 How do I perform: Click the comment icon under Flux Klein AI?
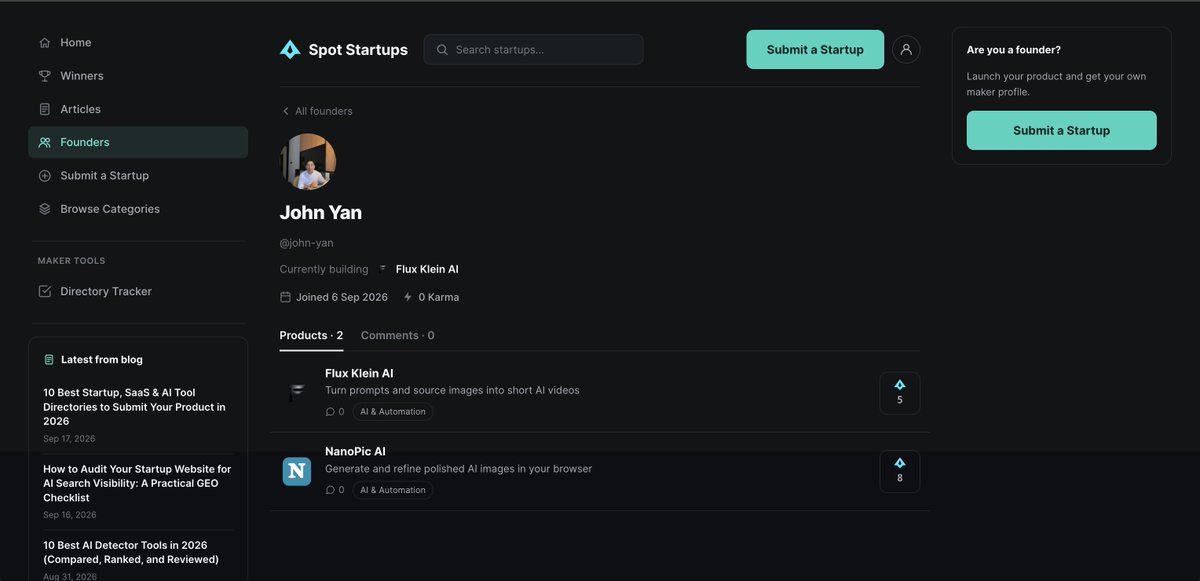[330, 411]
